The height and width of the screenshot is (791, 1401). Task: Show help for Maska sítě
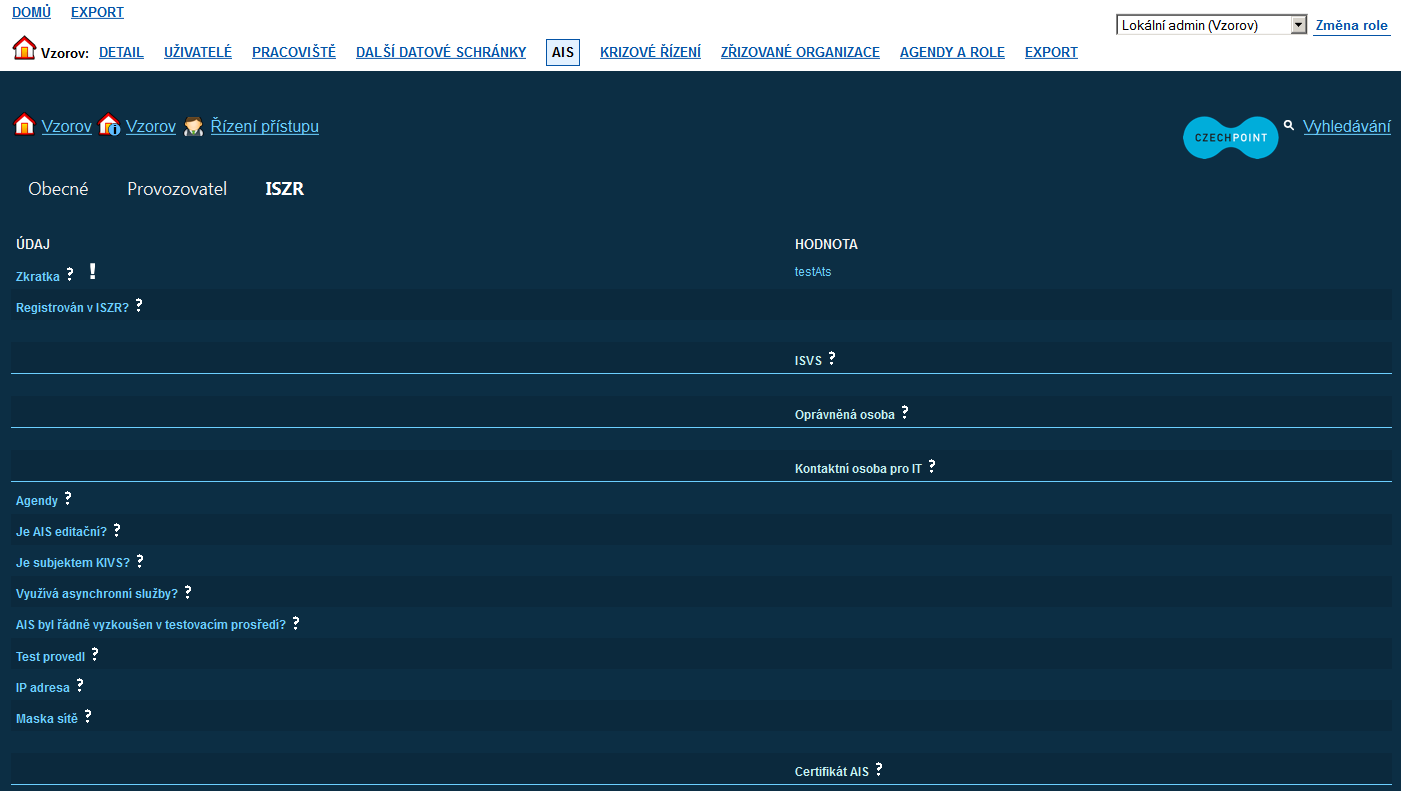[x=88, y=716]
